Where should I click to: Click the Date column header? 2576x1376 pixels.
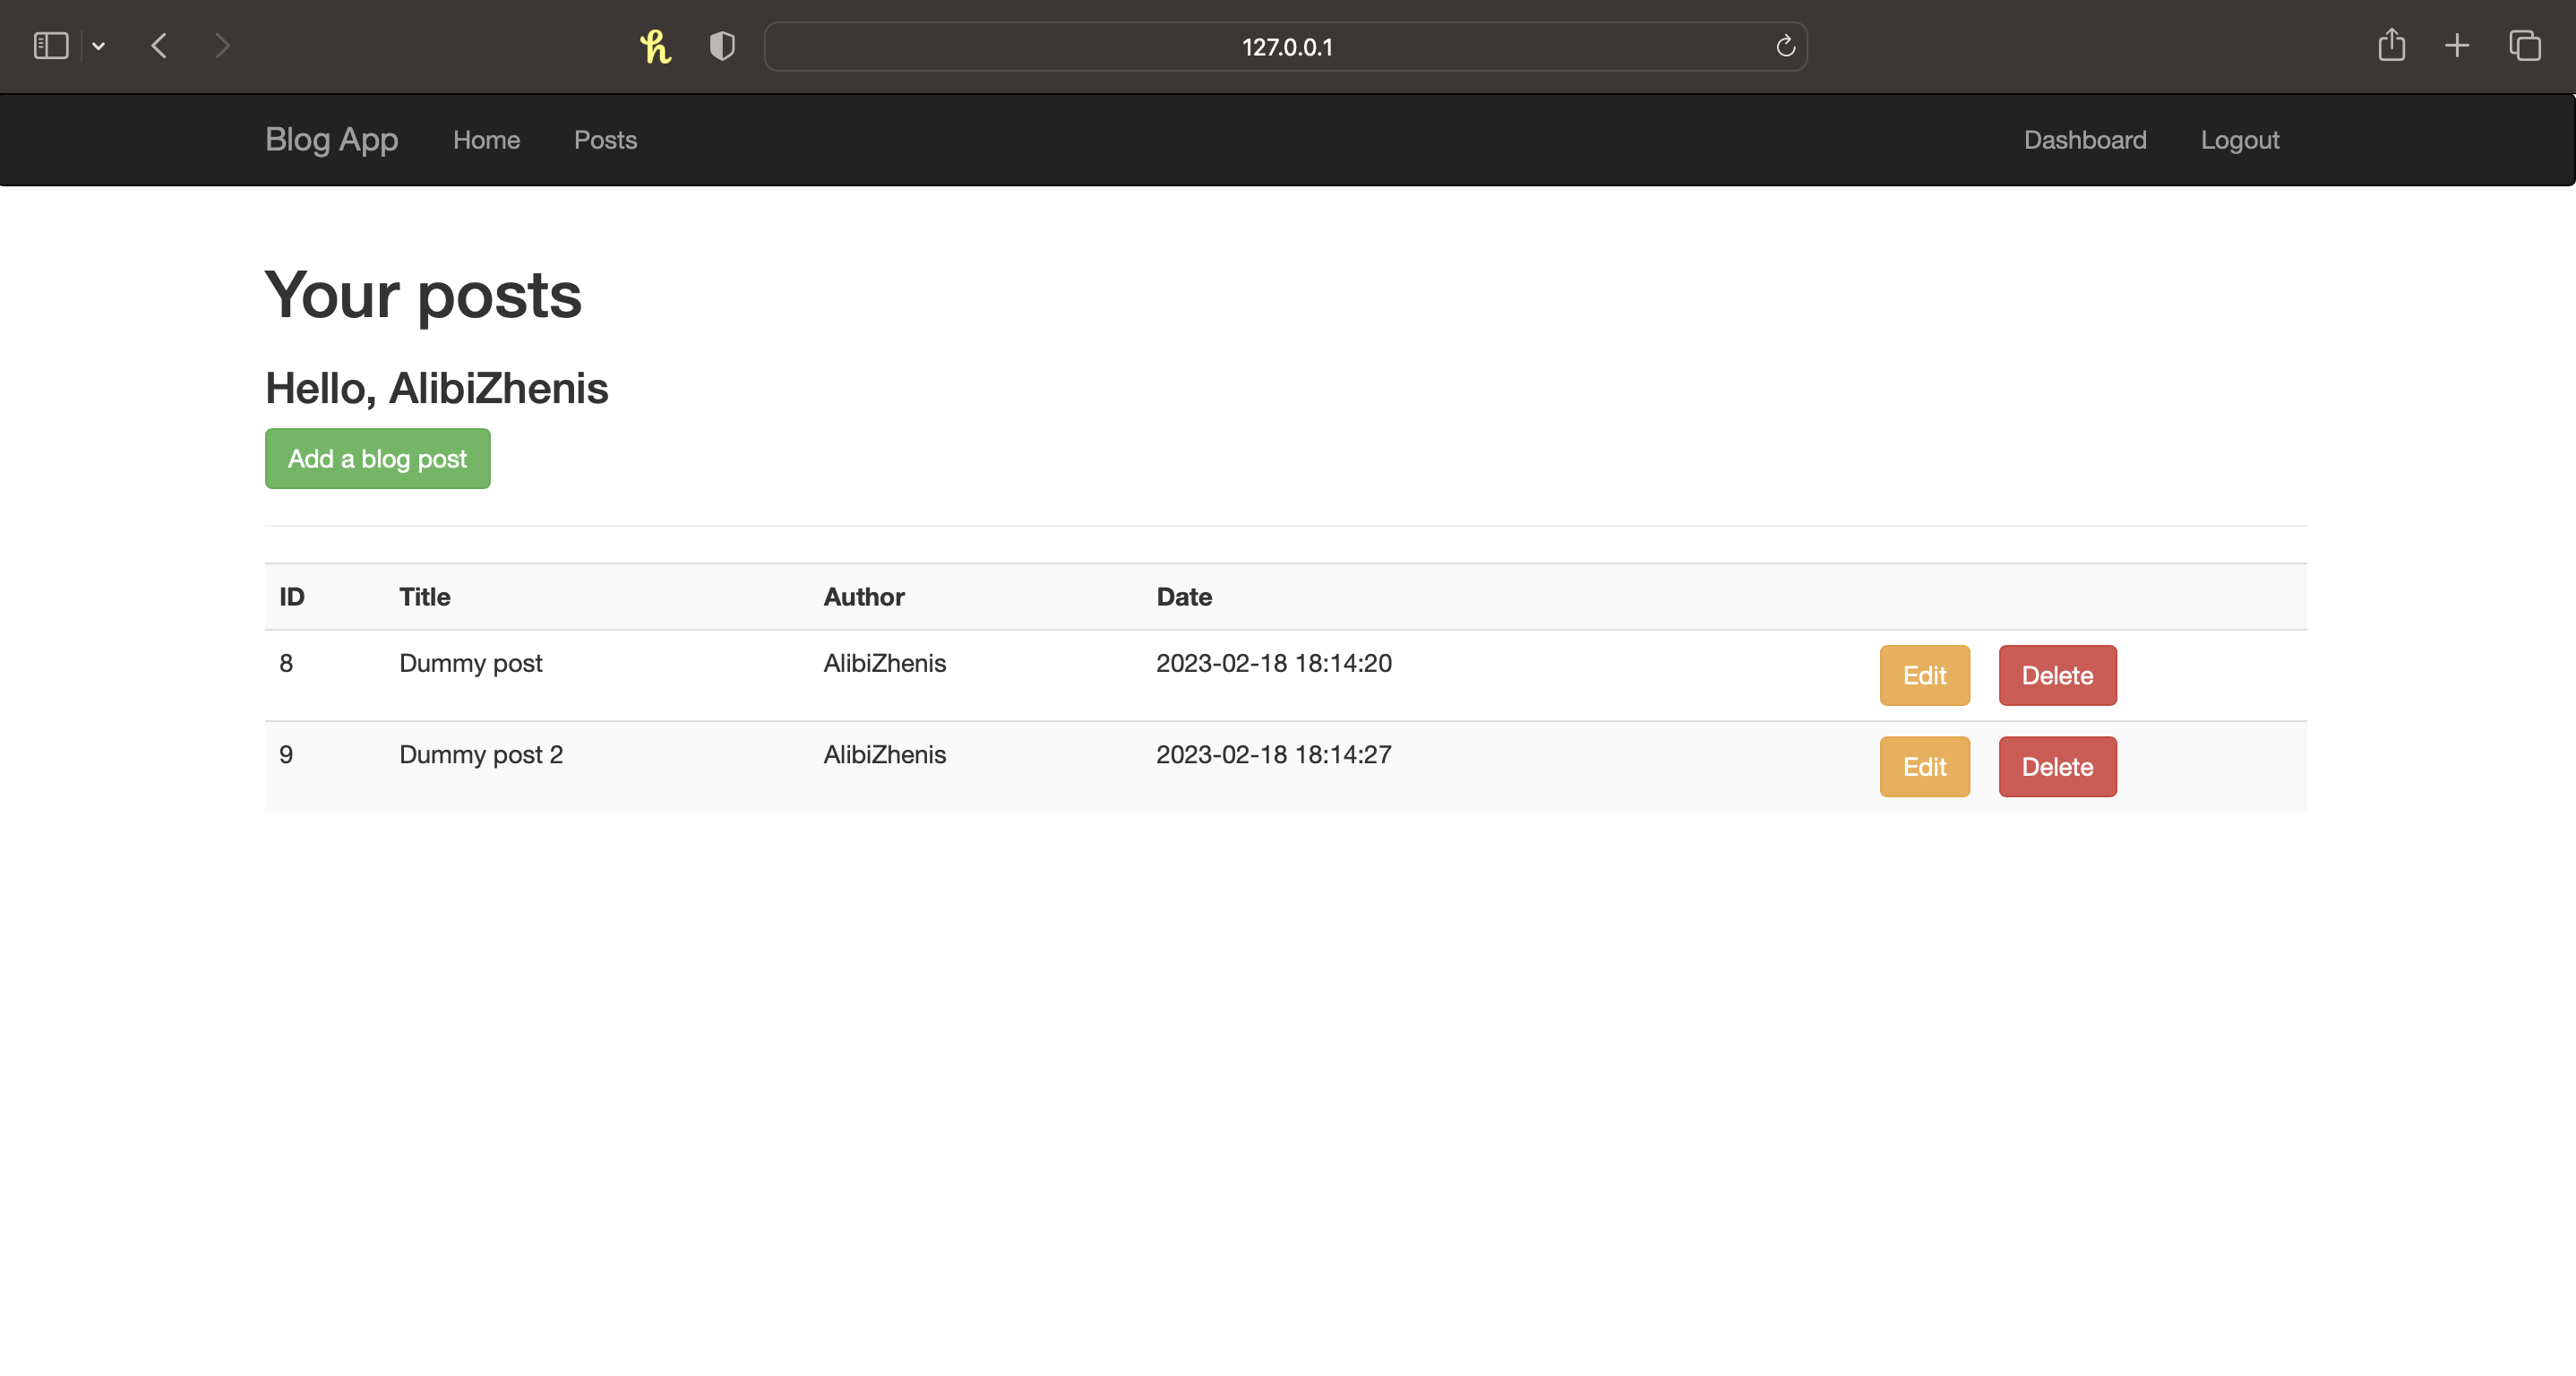pos(1184,597)
